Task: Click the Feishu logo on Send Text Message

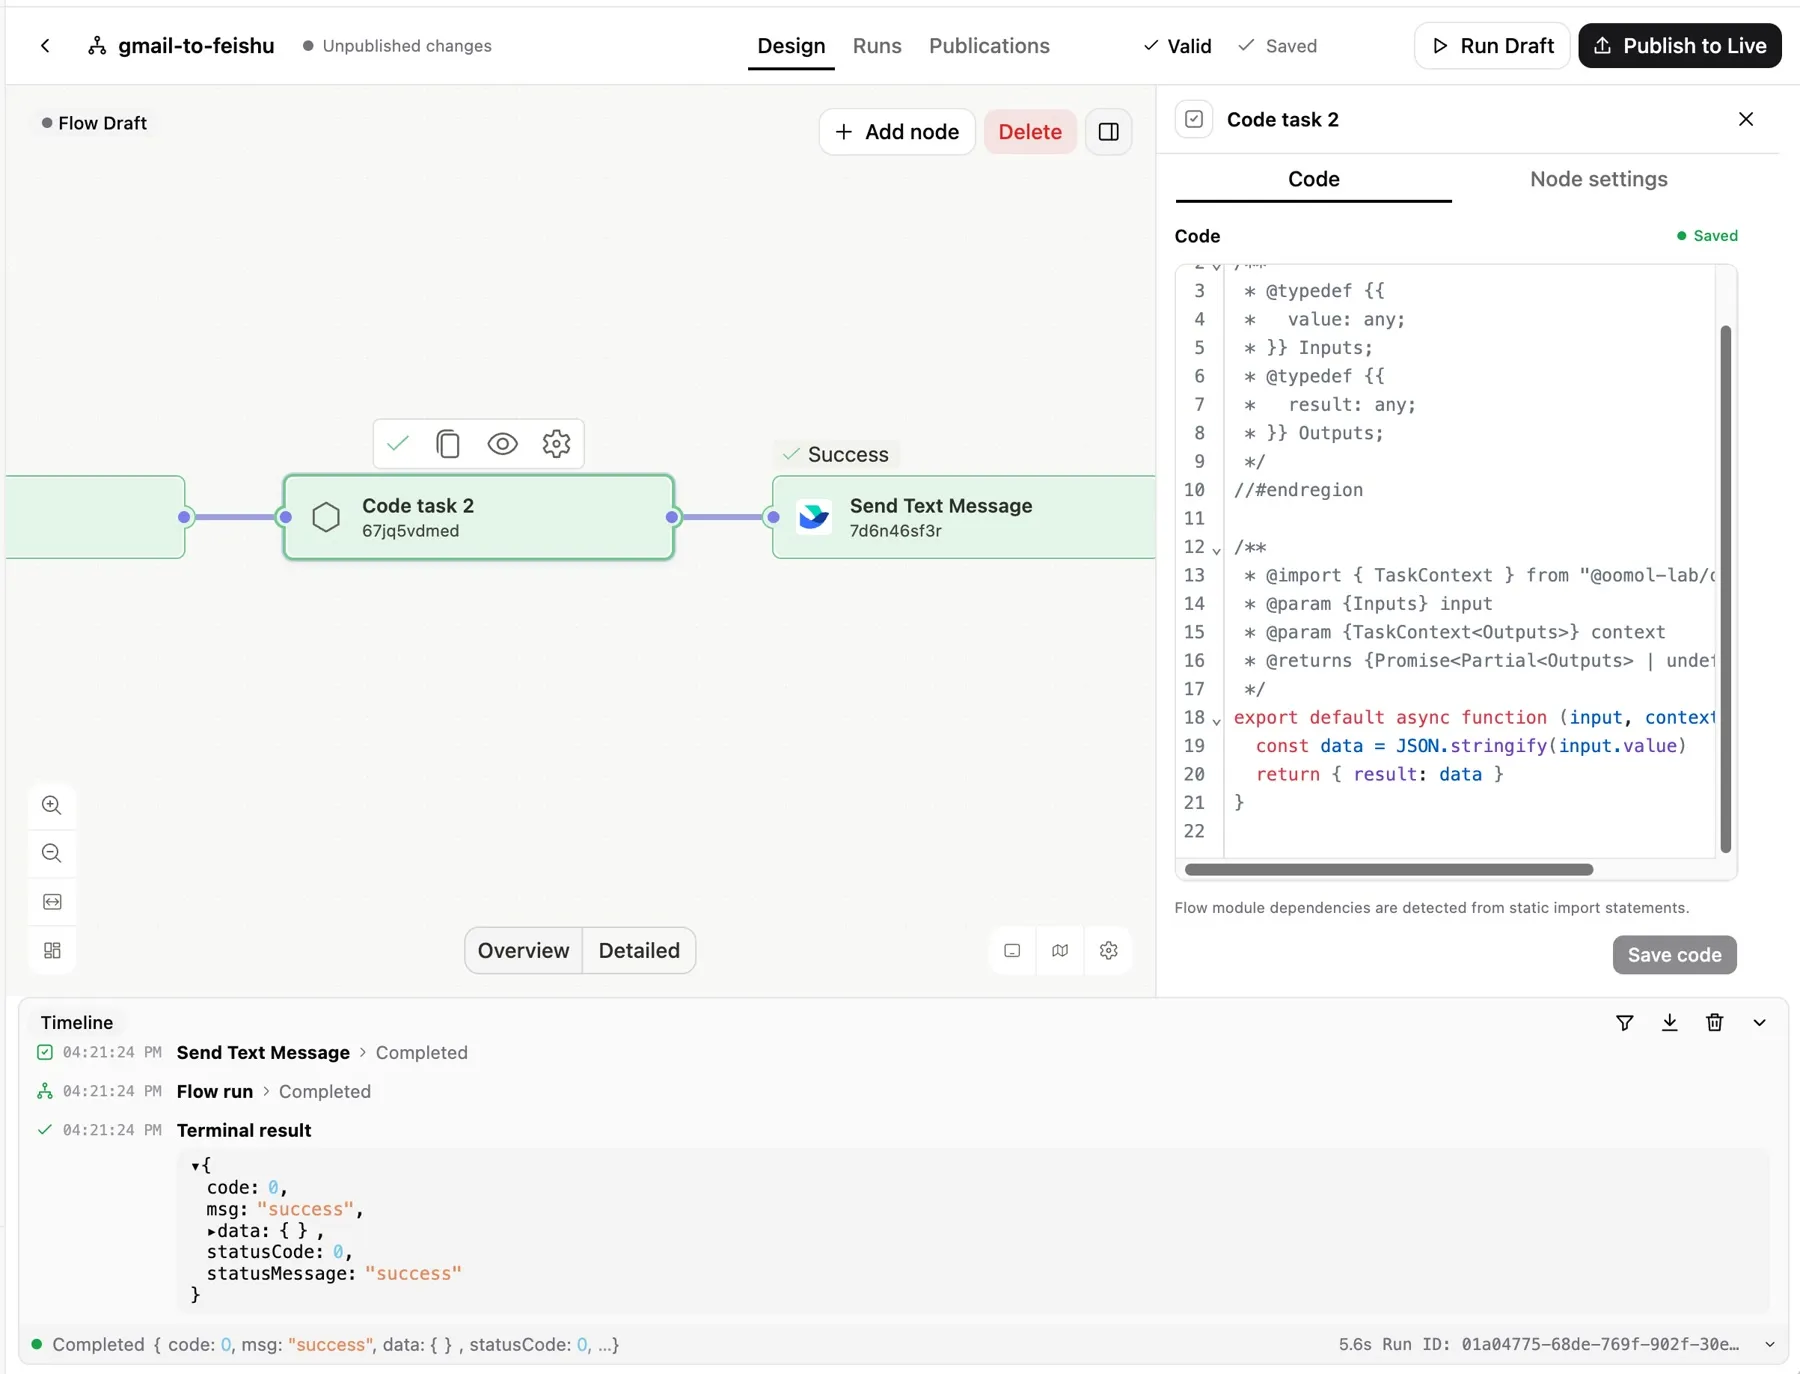Action: coord(814,517)
